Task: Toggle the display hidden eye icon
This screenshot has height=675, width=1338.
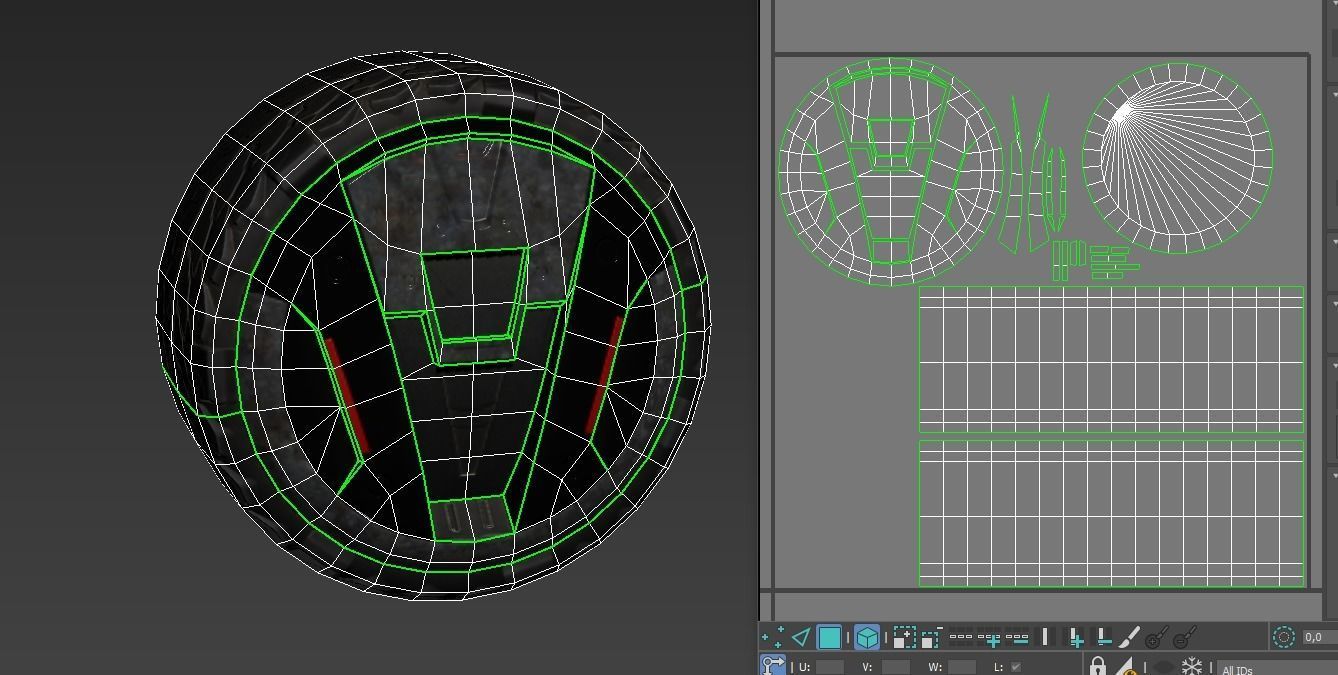Action: tap(1164, 667)
